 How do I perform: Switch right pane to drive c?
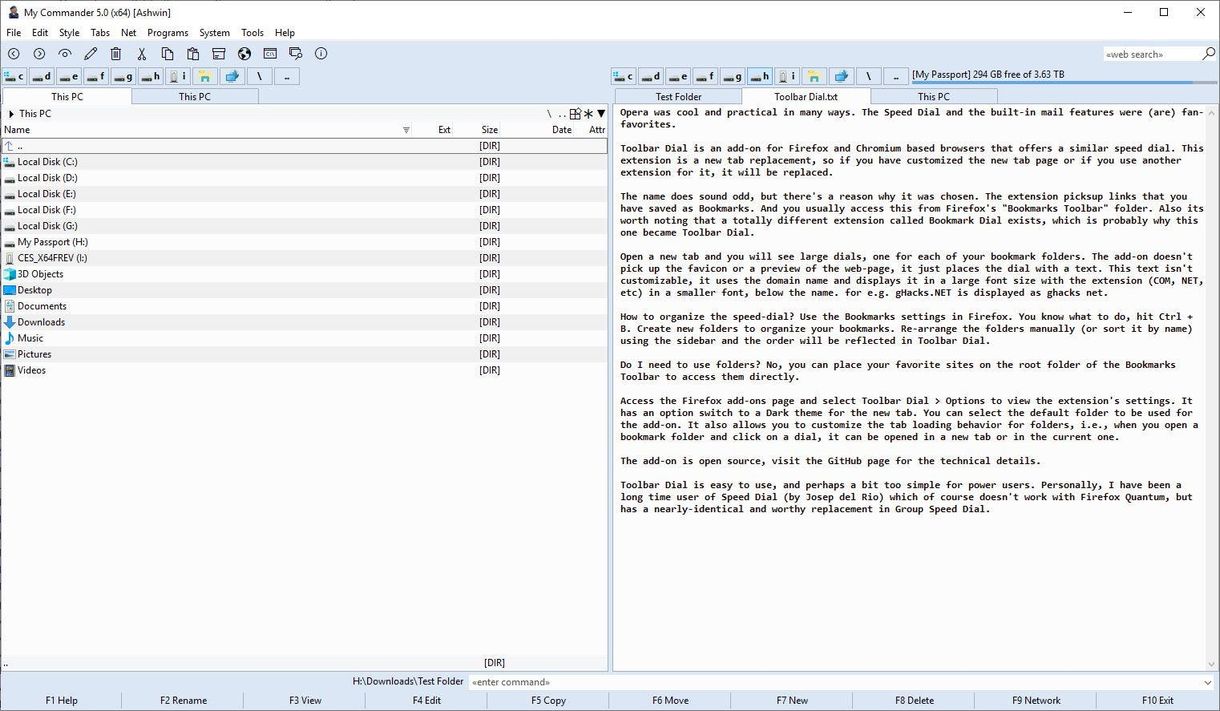click(x=624, y=76)
